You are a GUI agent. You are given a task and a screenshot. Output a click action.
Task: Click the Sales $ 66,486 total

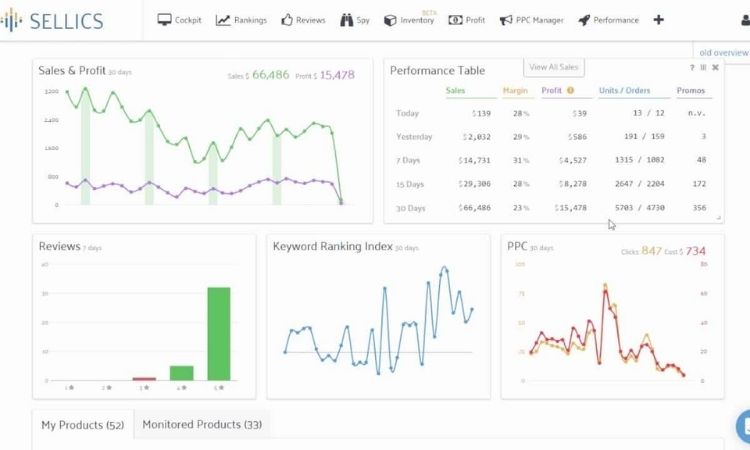pos(258,75)
